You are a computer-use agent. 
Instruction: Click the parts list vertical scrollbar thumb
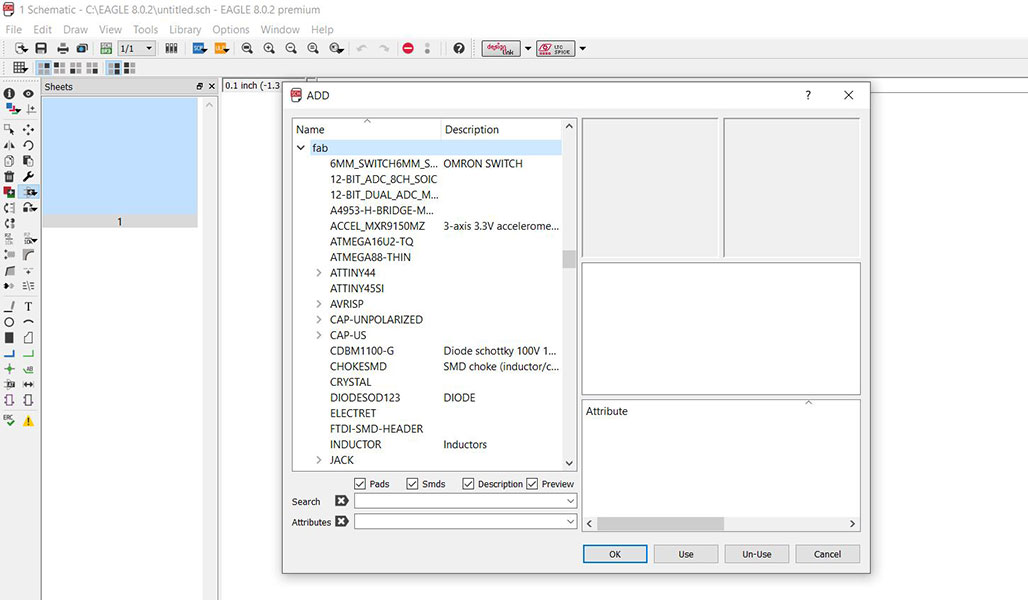pos(569,259)
